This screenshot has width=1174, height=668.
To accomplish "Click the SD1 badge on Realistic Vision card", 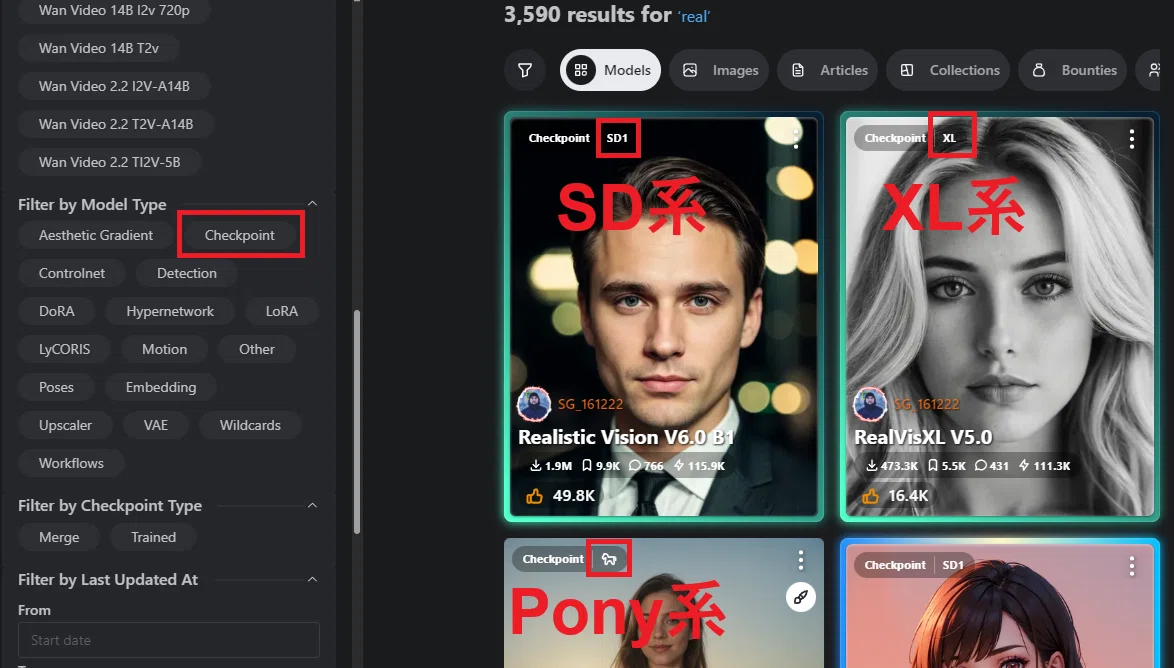I will pyautogui.click(x=617, y=138).
